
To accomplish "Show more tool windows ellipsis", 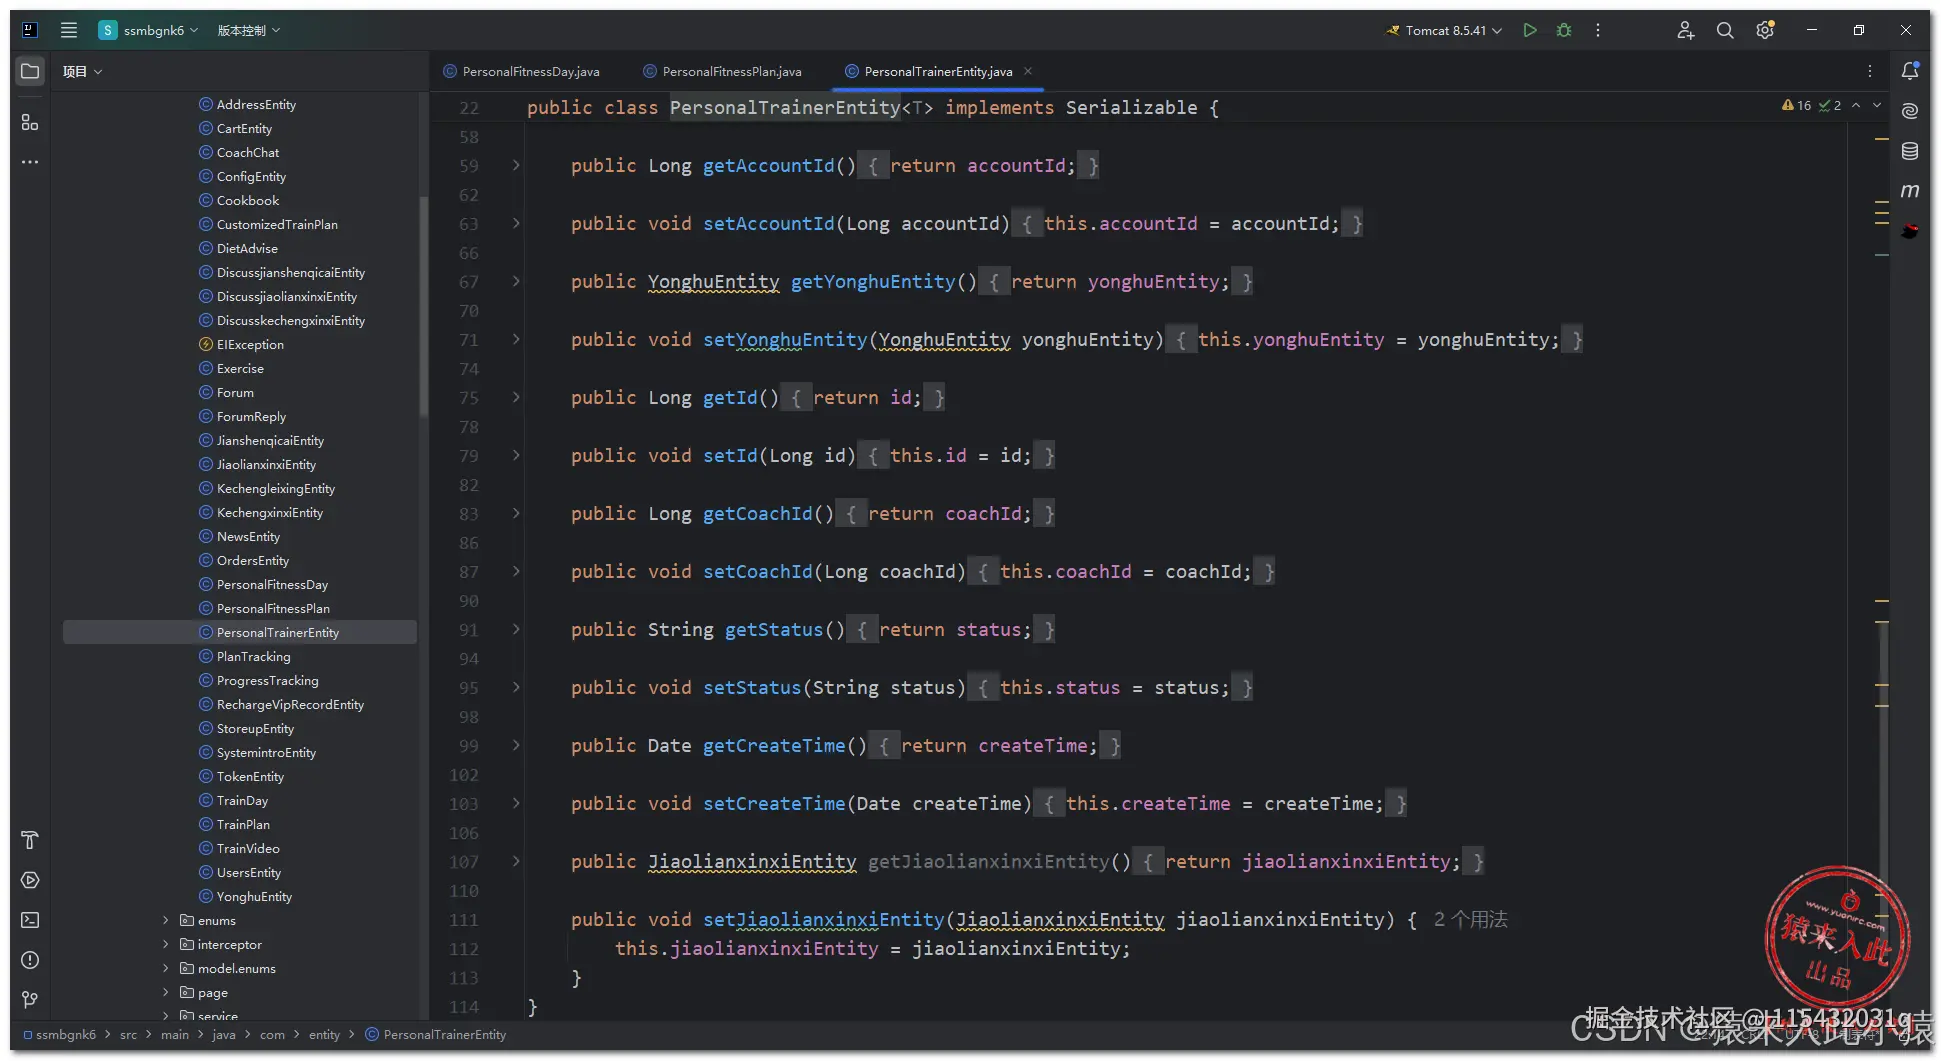I will pyautogui.click(x=30, y=162).
